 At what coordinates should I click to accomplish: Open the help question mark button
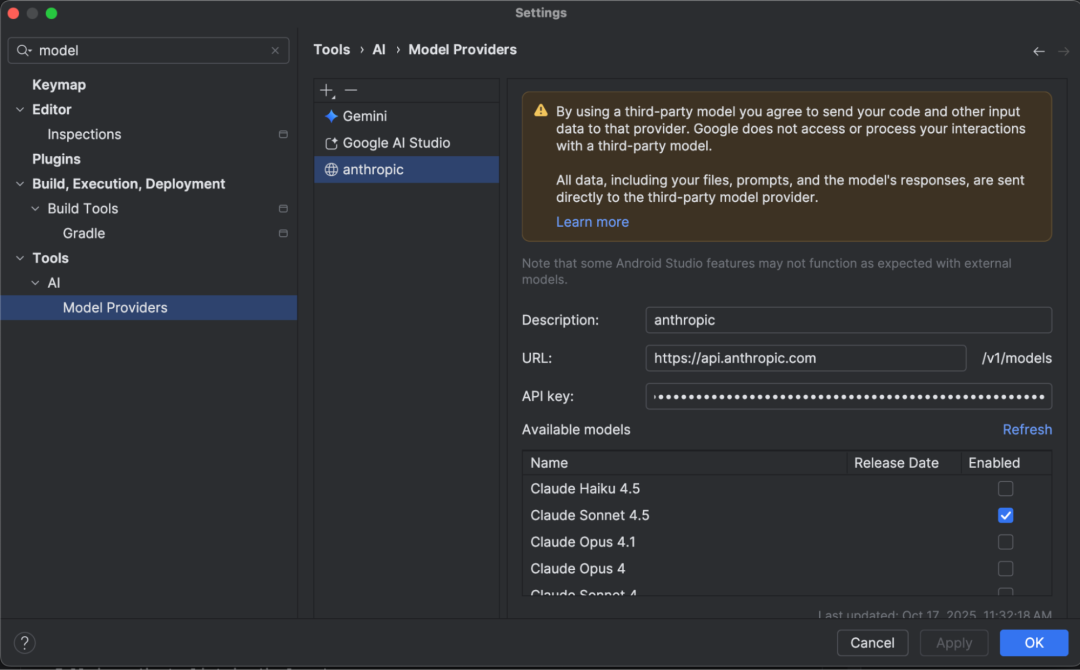point(26,643)
